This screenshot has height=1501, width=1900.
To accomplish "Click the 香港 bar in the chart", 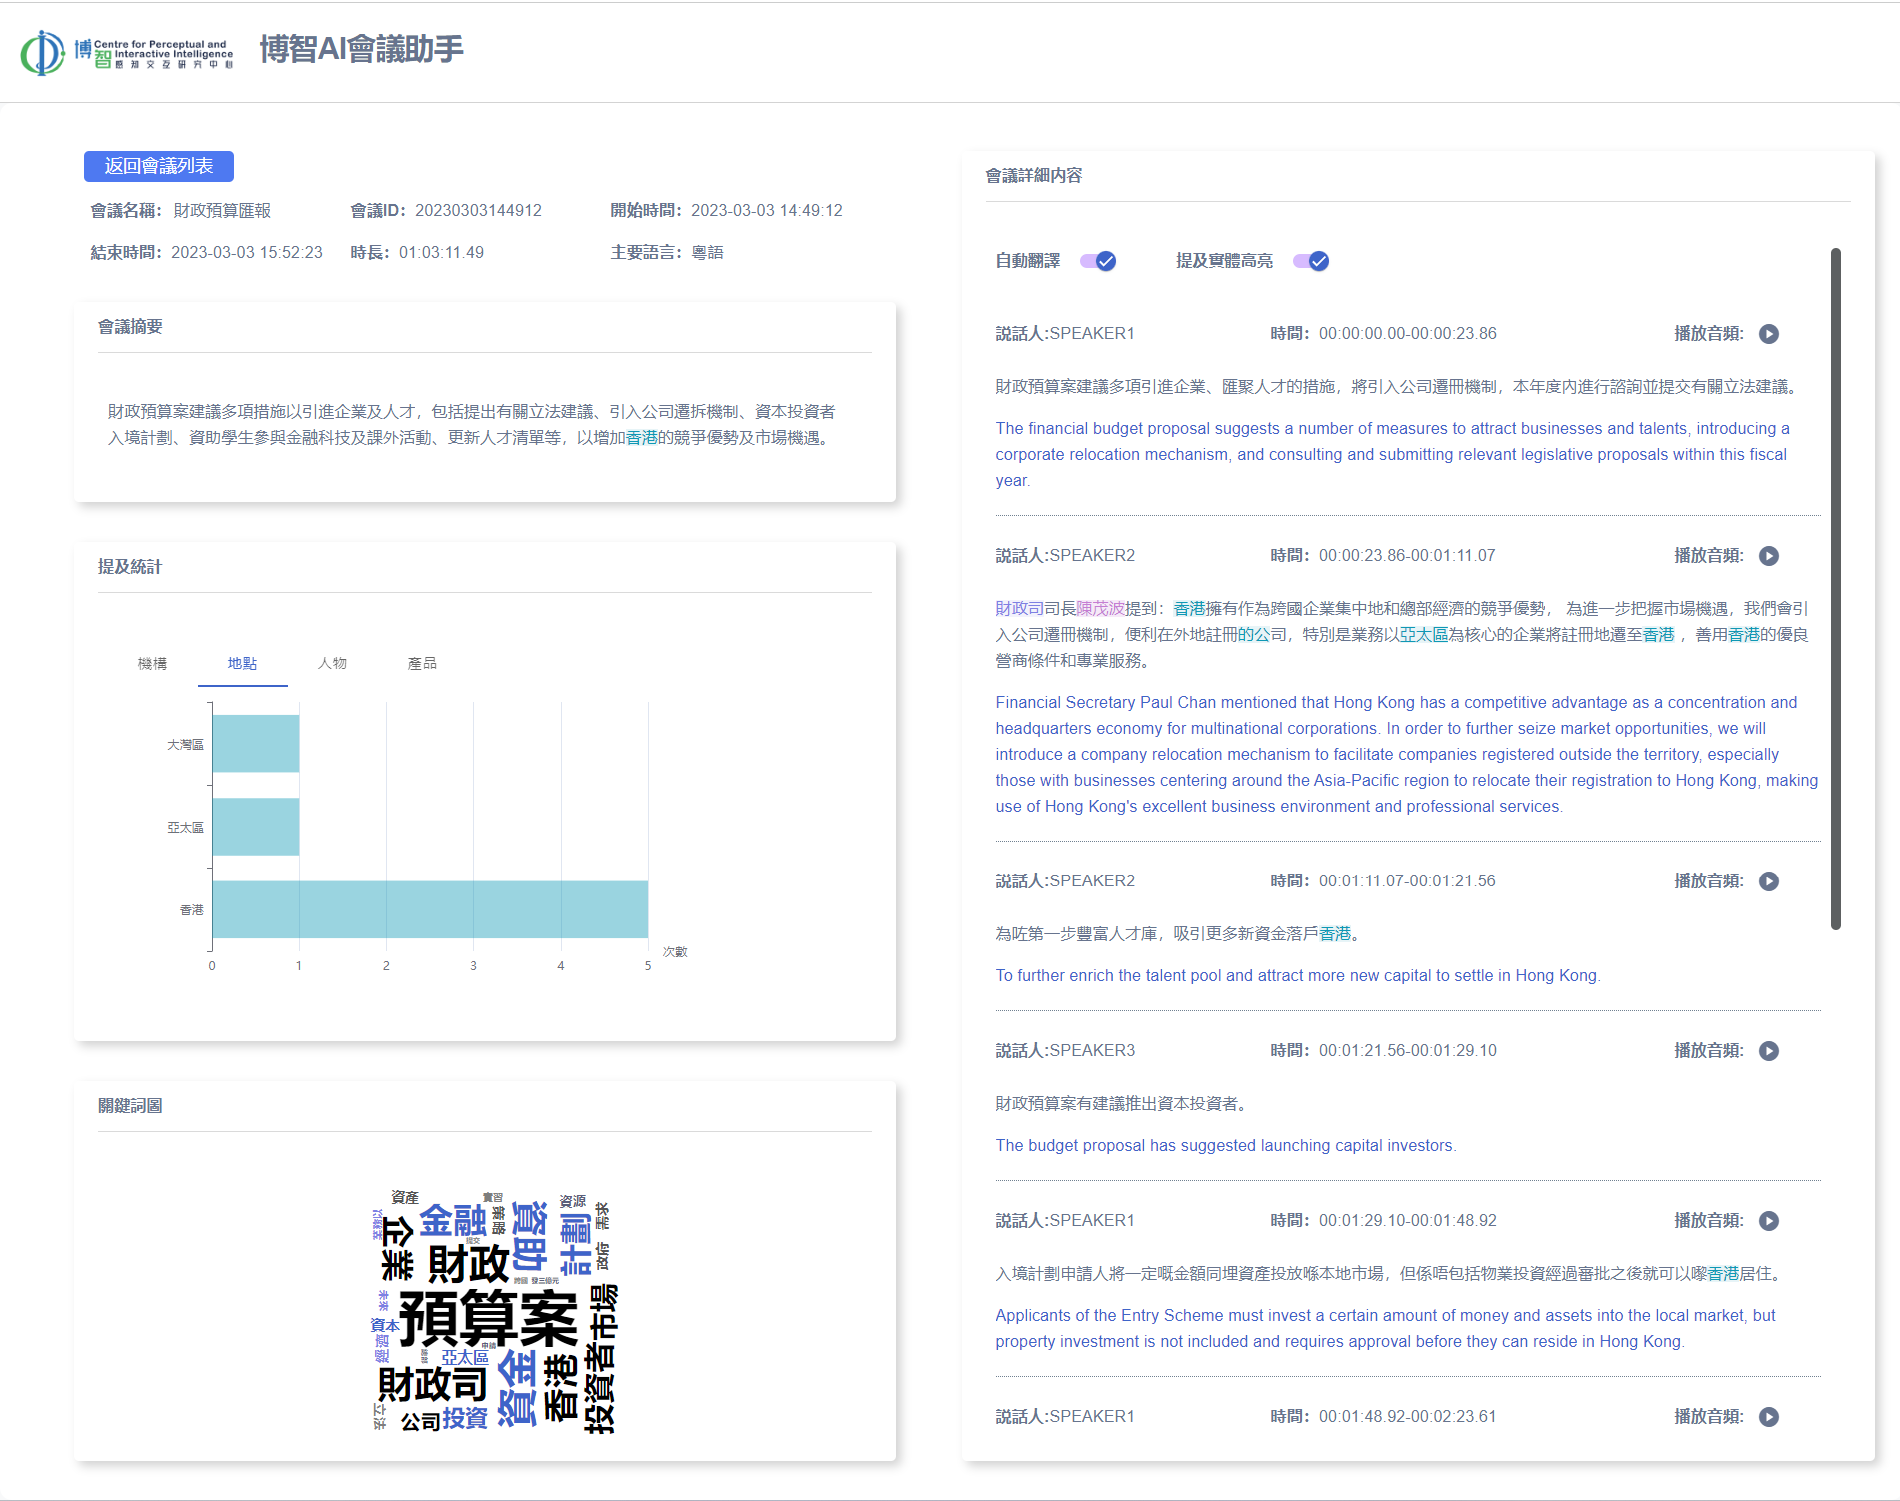I will [x=430, y=909].
